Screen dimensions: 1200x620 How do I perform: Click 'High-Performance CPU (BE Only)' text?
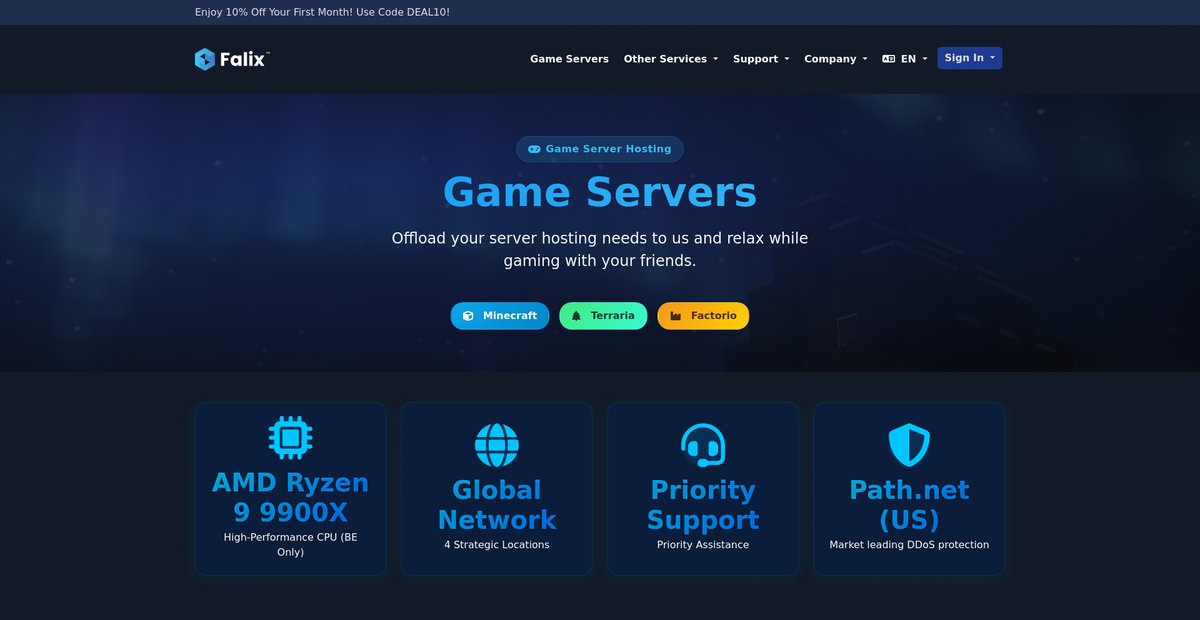click(290, 544)
